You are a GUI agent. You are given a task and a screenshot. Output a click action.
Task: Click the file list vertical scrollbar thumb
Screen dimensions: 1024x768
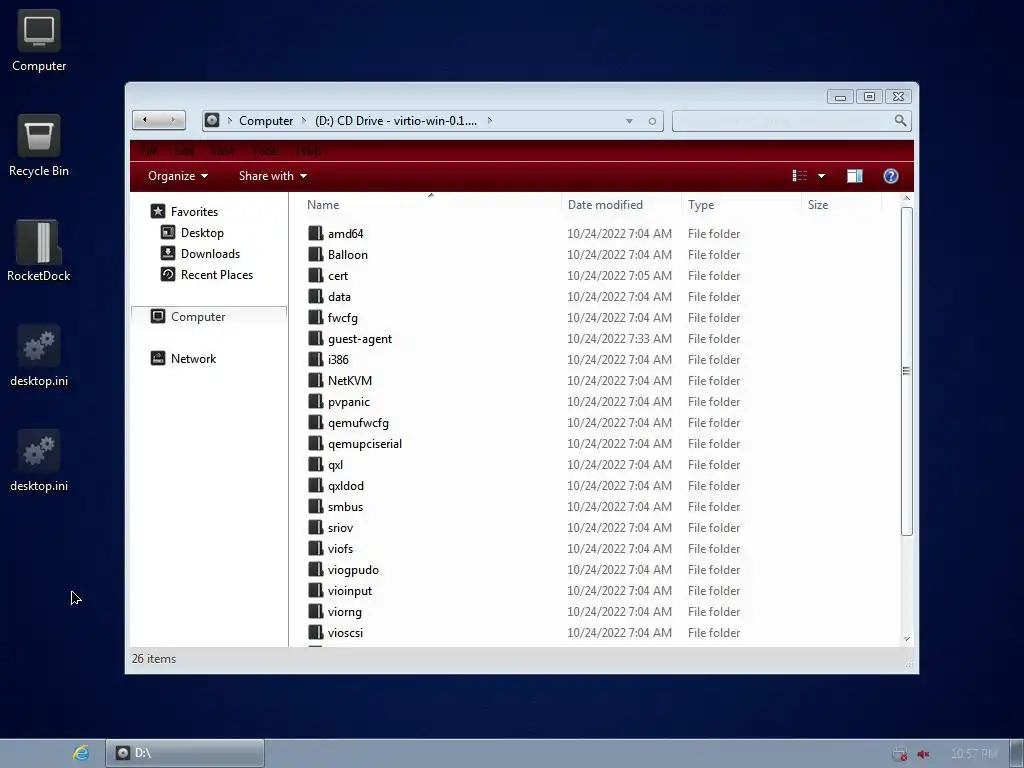[906, 371]
